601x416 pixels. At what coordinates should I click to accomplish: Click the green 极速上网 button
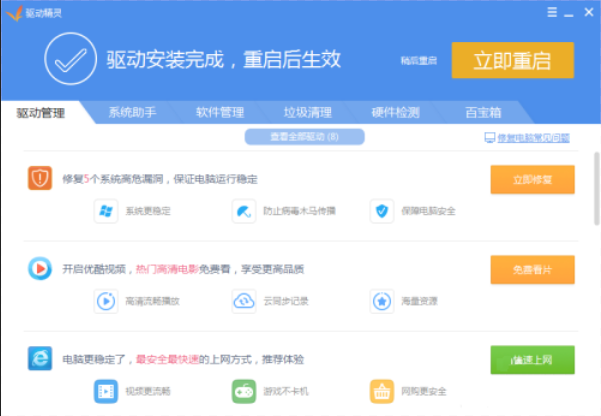tap(532, 360)
